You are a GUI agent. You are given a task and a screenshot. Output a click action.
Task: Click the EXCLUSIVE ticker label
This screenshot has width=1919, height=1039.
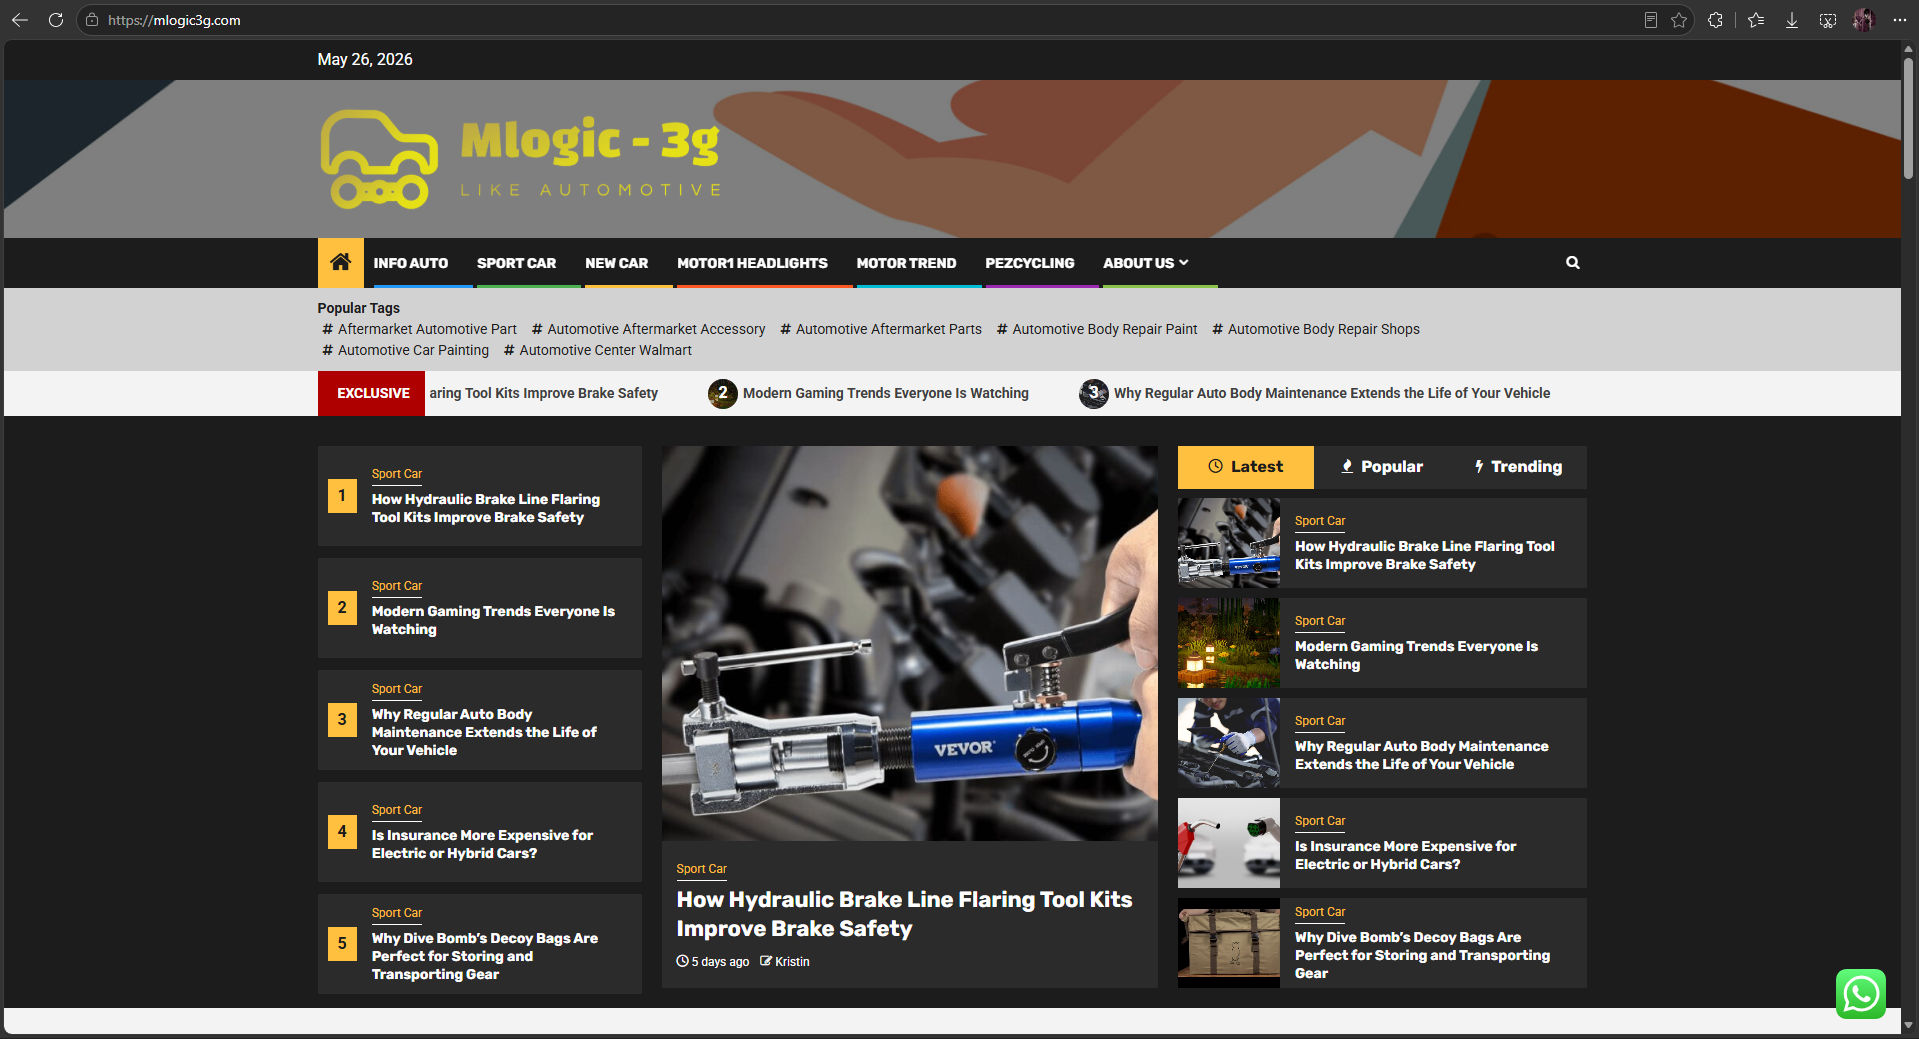(x=372, y=393)
